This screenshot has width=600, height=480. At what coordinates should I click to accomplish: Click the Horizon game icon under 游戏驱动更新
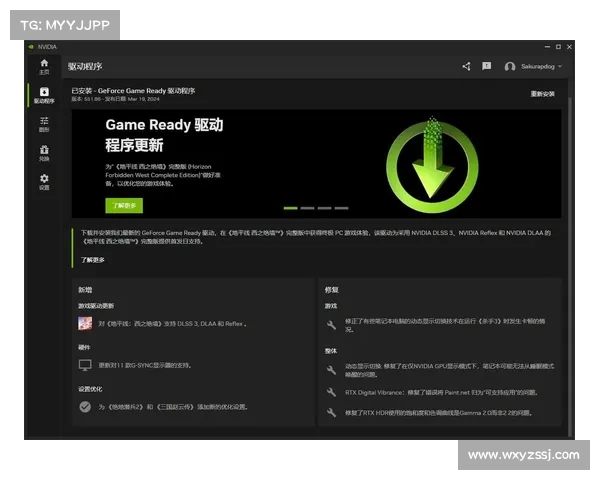85,323
